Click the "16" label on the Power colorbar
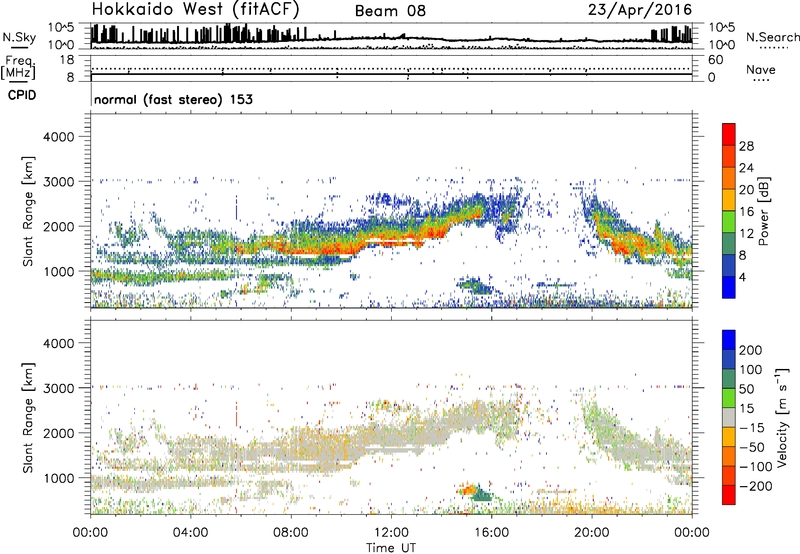Viewport: 800px width, 554px height. [746, 212]
